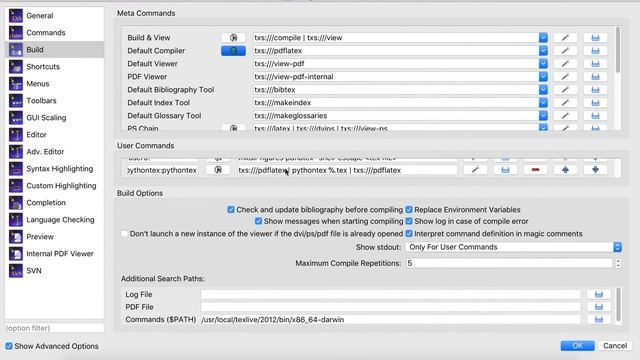640x360 pixels.
Task: Click folder browse icon for PDF Viewer
Action: pos(596,77)
